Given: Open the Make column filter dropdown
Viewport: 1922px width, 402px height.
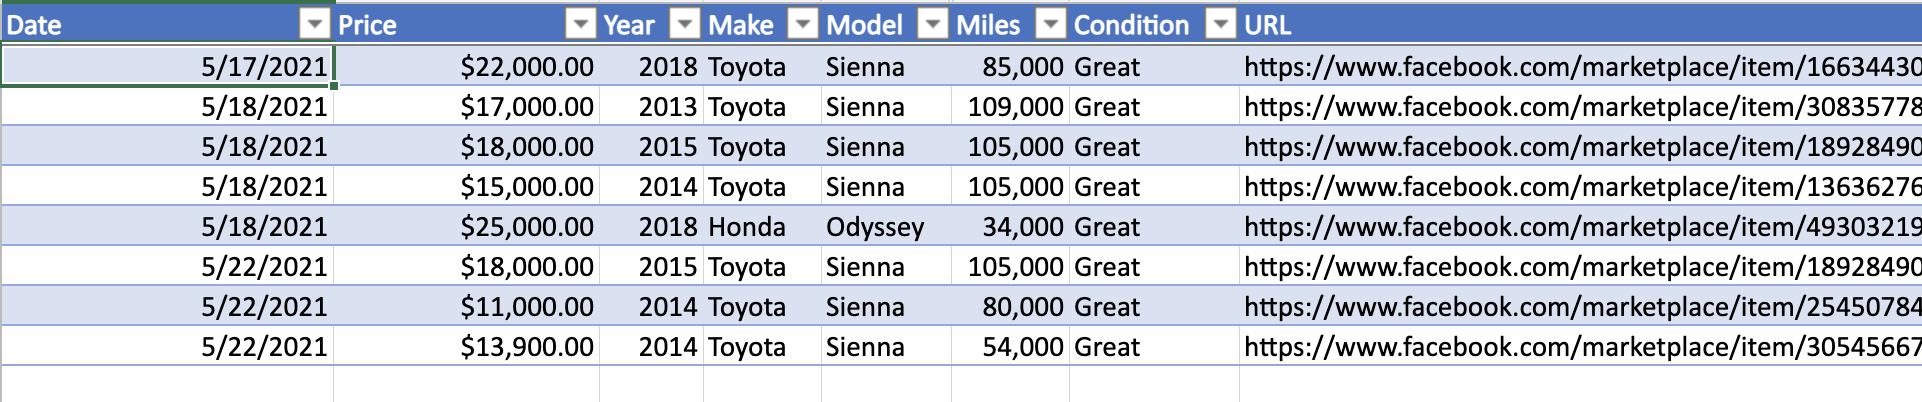Looking at the screenshot, I should (803, 24).
